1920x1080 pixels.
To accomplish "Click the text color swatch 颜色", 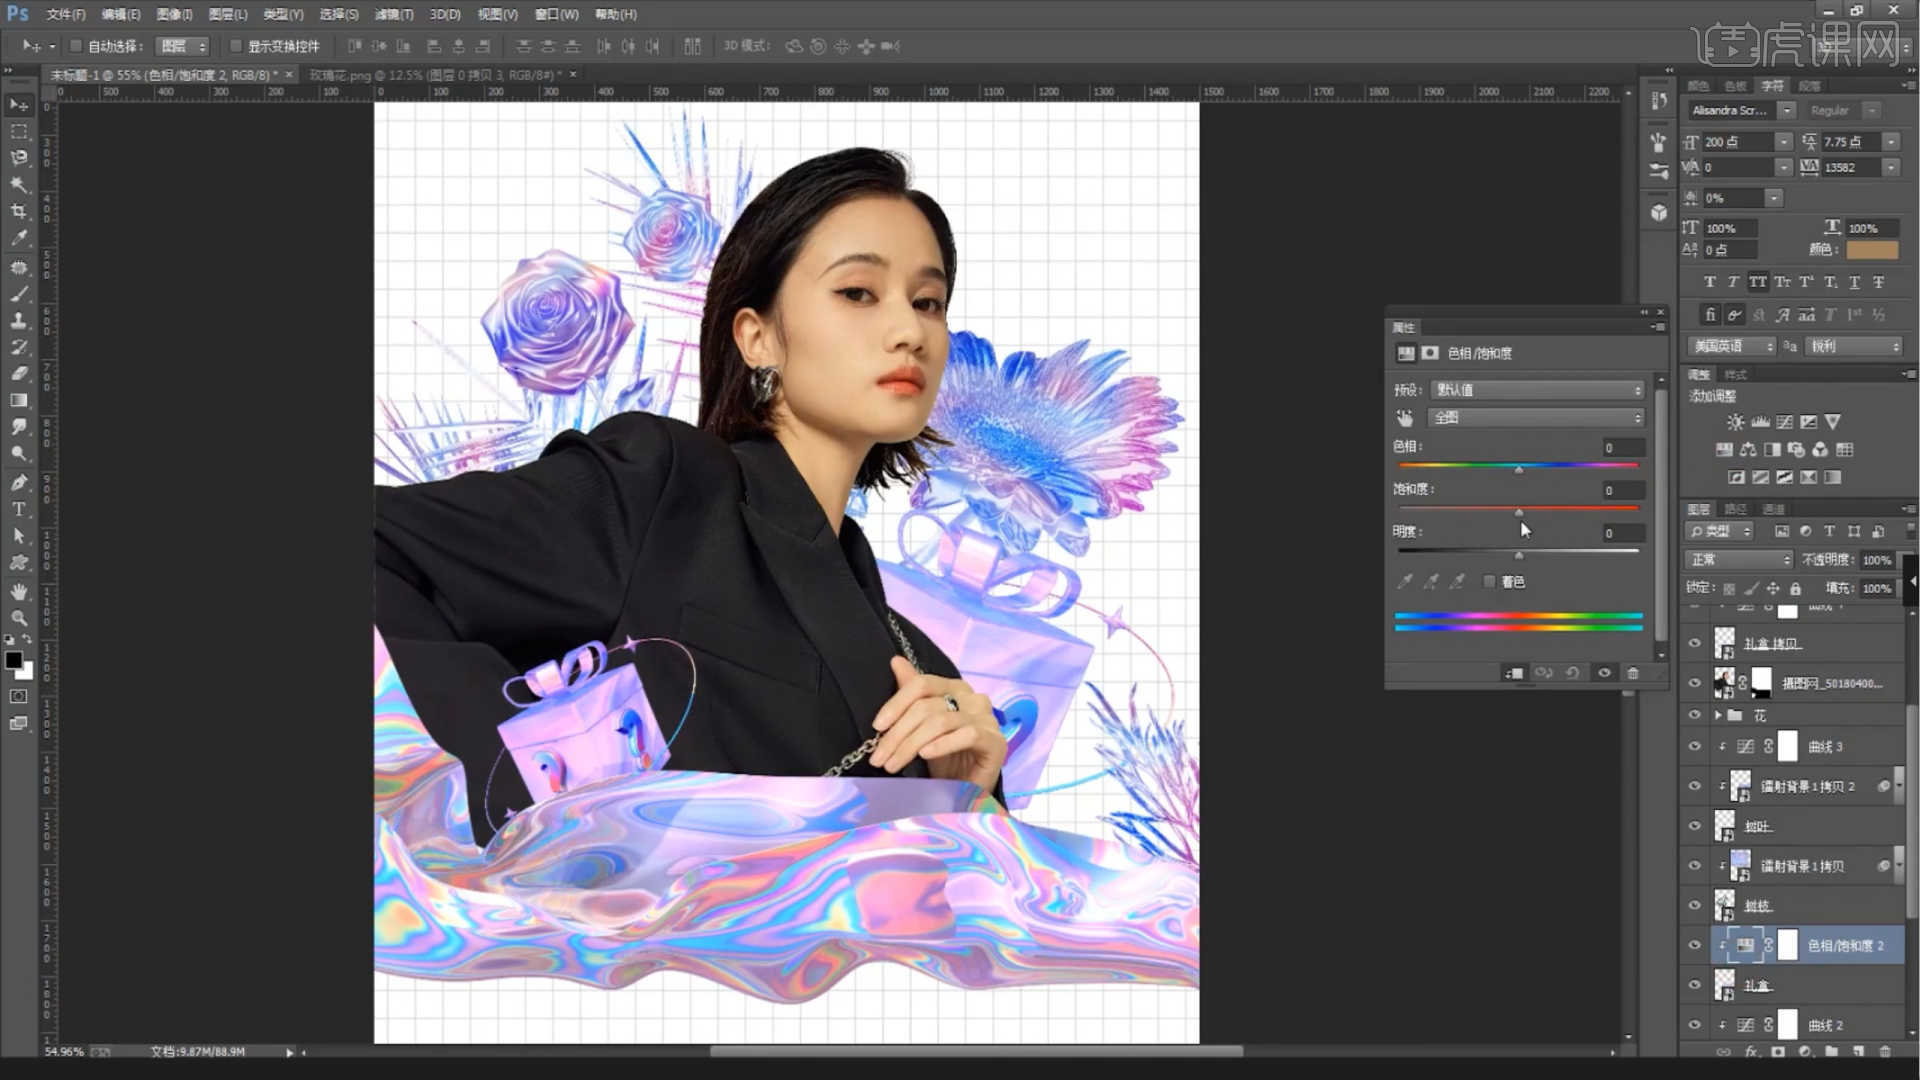I will (1872, 250).
